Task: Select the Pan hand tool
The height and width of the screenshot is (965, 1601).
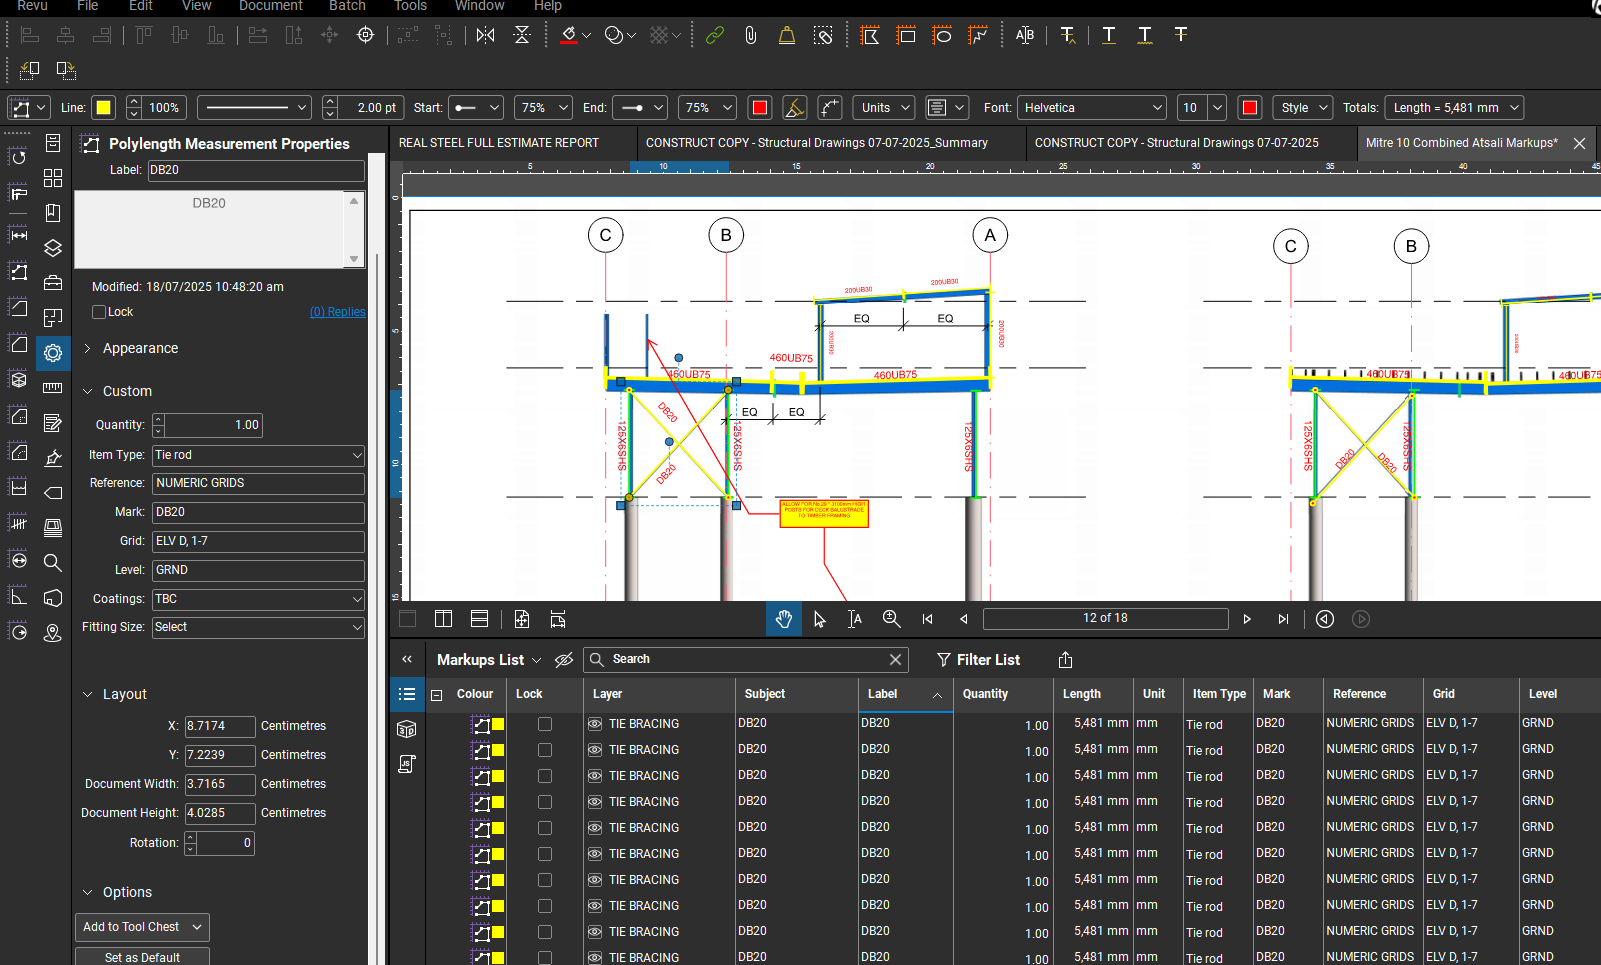Action: [784, 619]
